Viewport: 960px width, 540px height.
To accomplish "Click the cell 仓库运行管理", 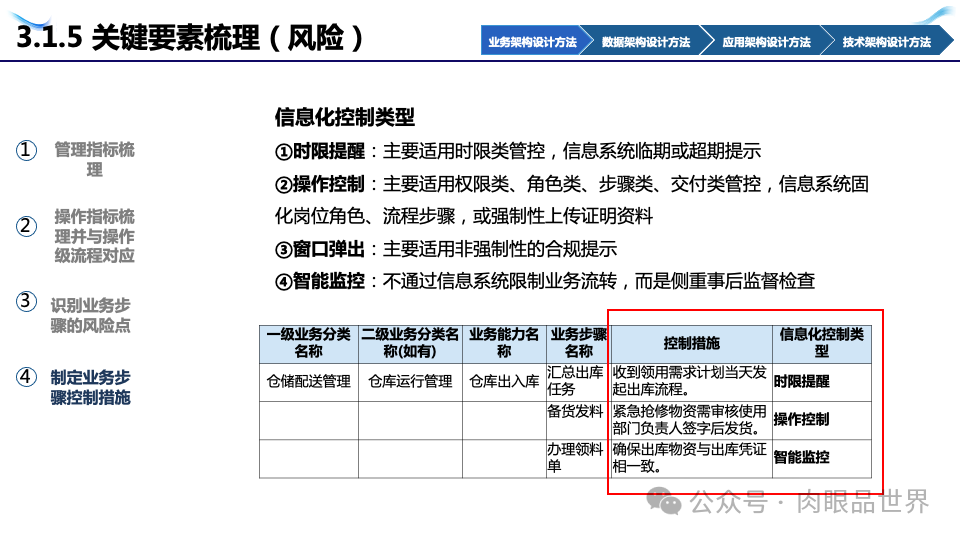I will coord(410,381).
